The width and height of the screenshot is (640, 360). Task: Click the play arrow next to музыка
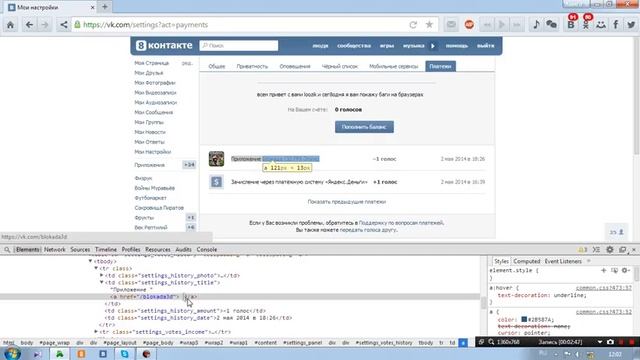(x=433, y=46)
